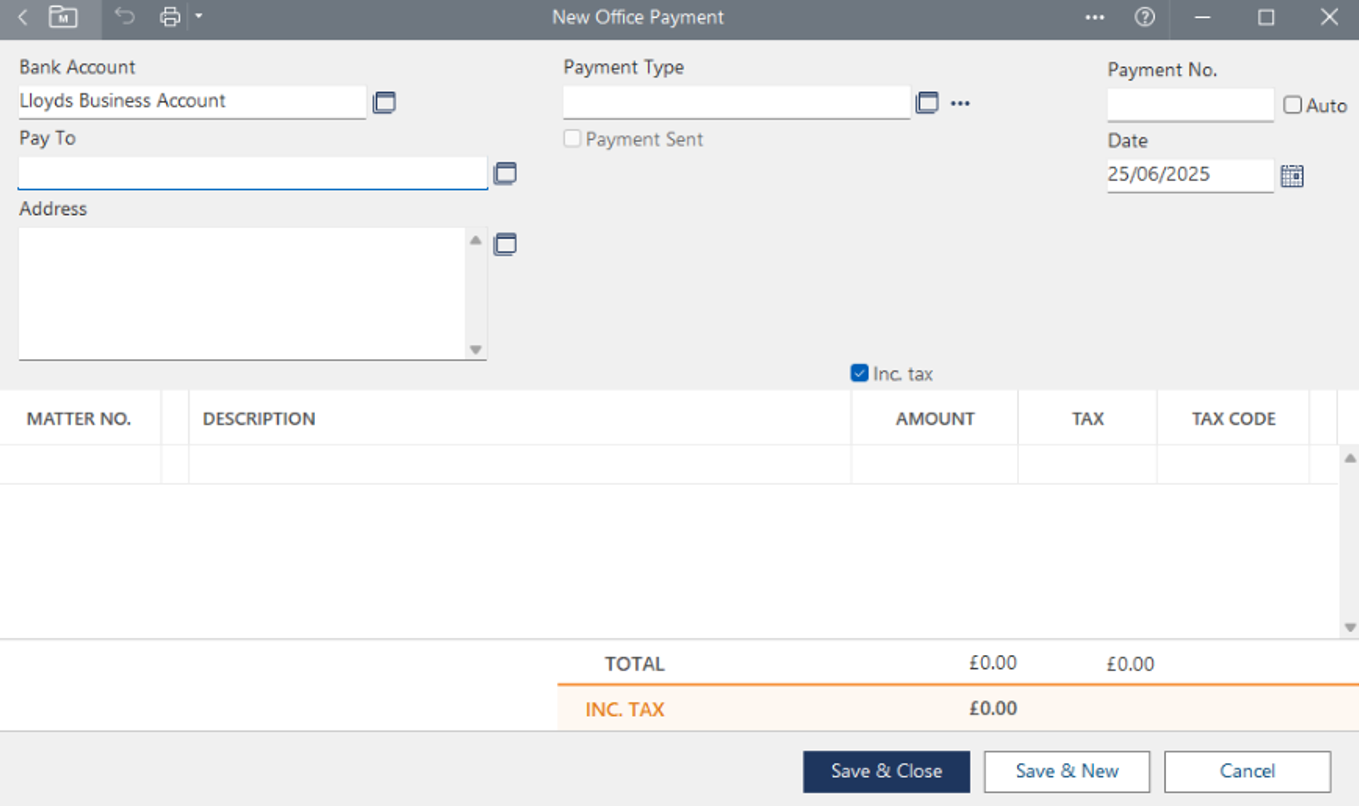Viewport: 1359px width, 806px height.
Task: Open Address lookup icon
Action: coord(505,244)
